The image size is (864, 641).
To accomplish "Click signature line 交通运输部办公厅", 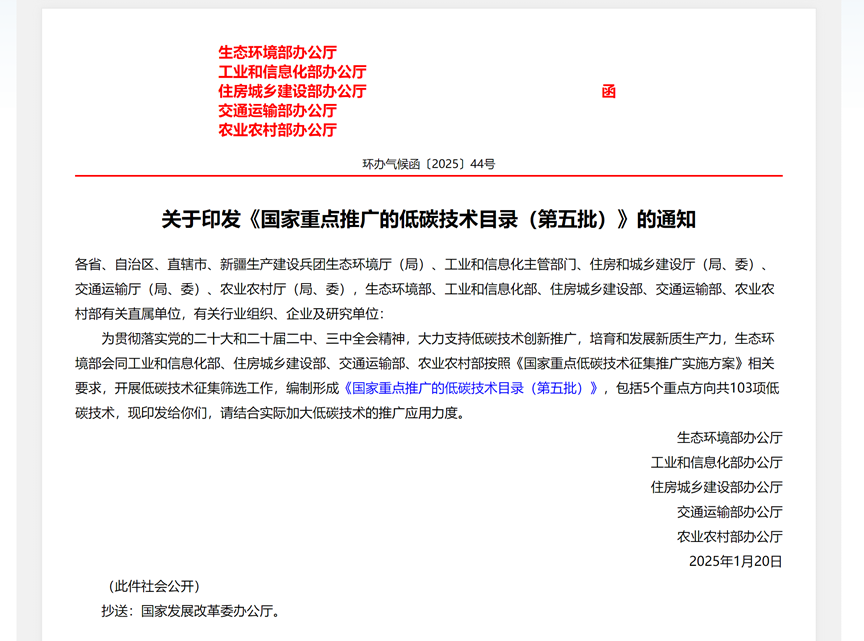I will [727, 512].
